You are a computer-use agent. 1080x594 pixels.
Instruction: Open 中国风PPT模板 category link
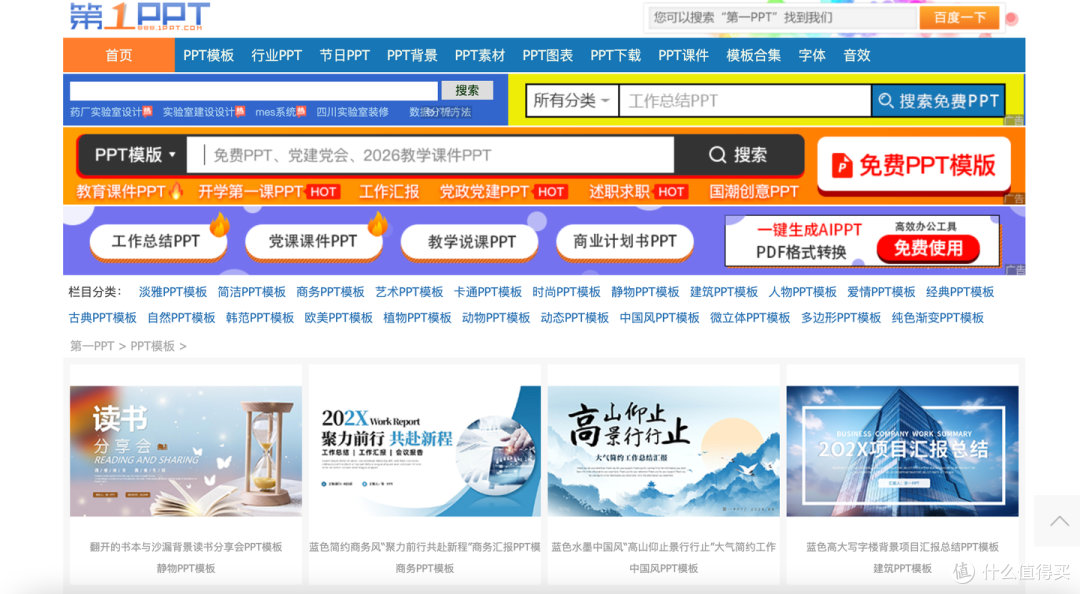click(x=659, y=318)
